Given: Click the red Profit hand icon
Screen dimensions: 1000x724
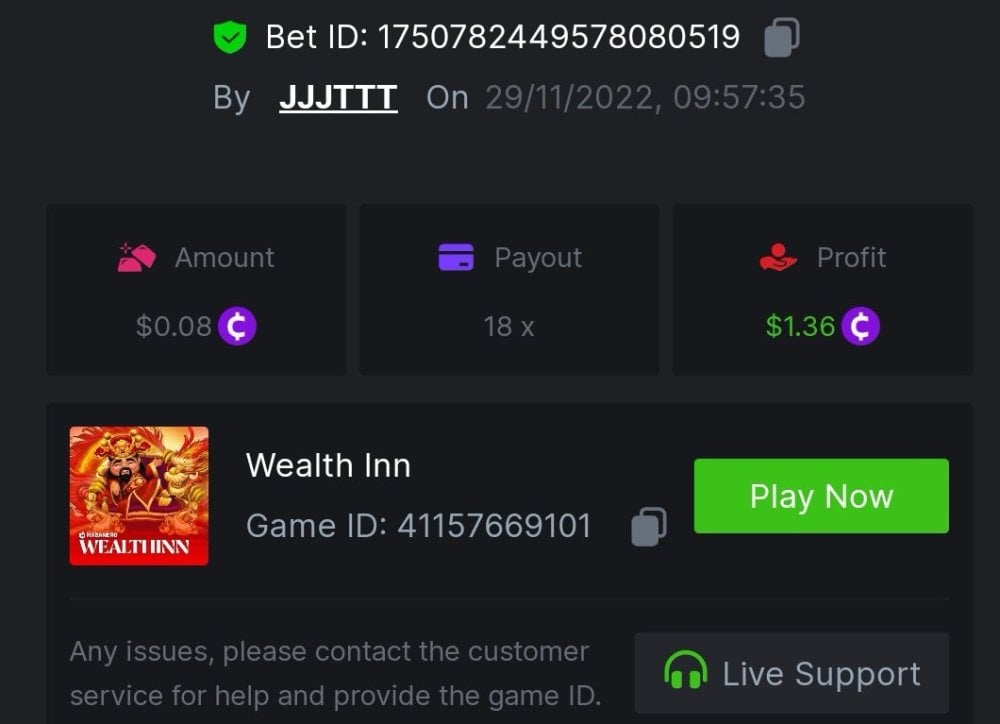Looking at the screenshot, I should click(x=778, y=258).
